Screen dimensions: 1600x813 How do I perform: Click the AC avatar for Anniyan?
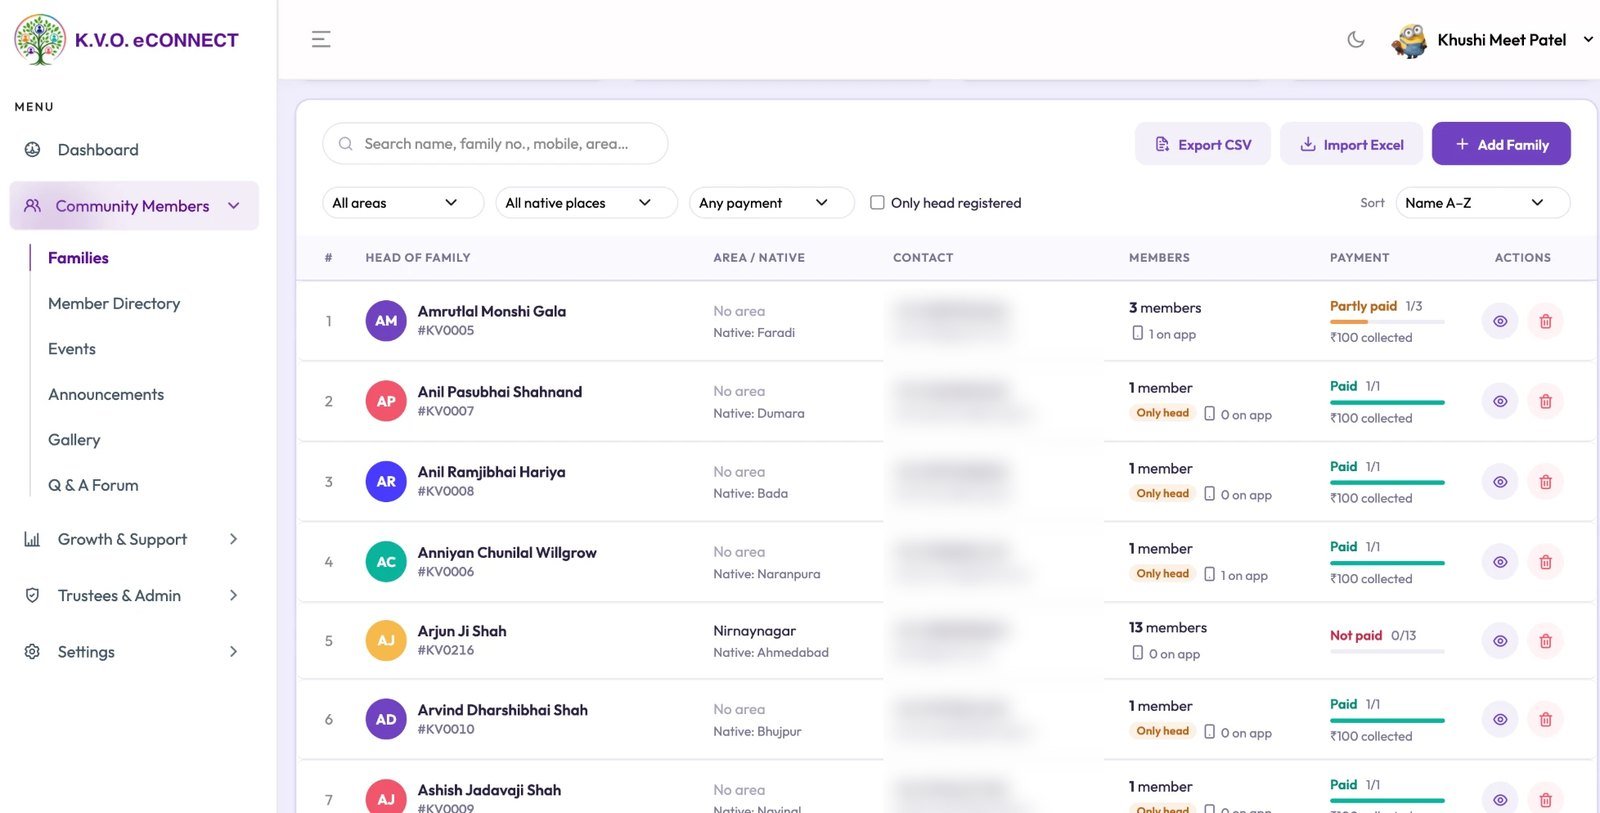click(386, 562)
